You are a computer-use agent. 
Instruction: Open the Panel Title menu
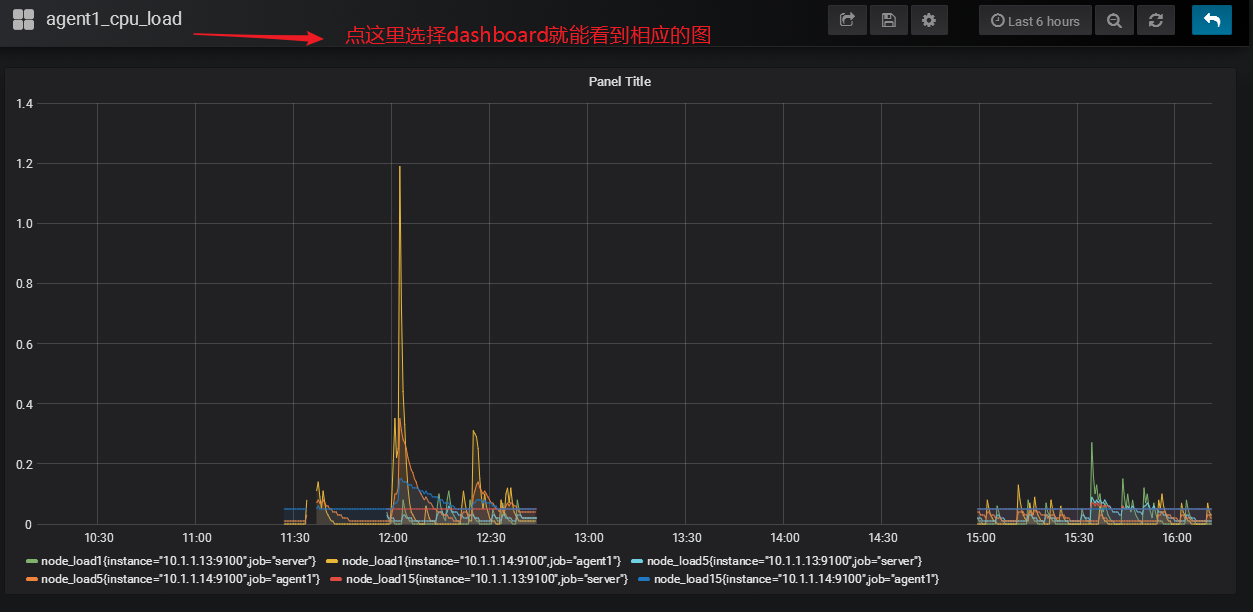pyautogui.click(x=620, y=81)
